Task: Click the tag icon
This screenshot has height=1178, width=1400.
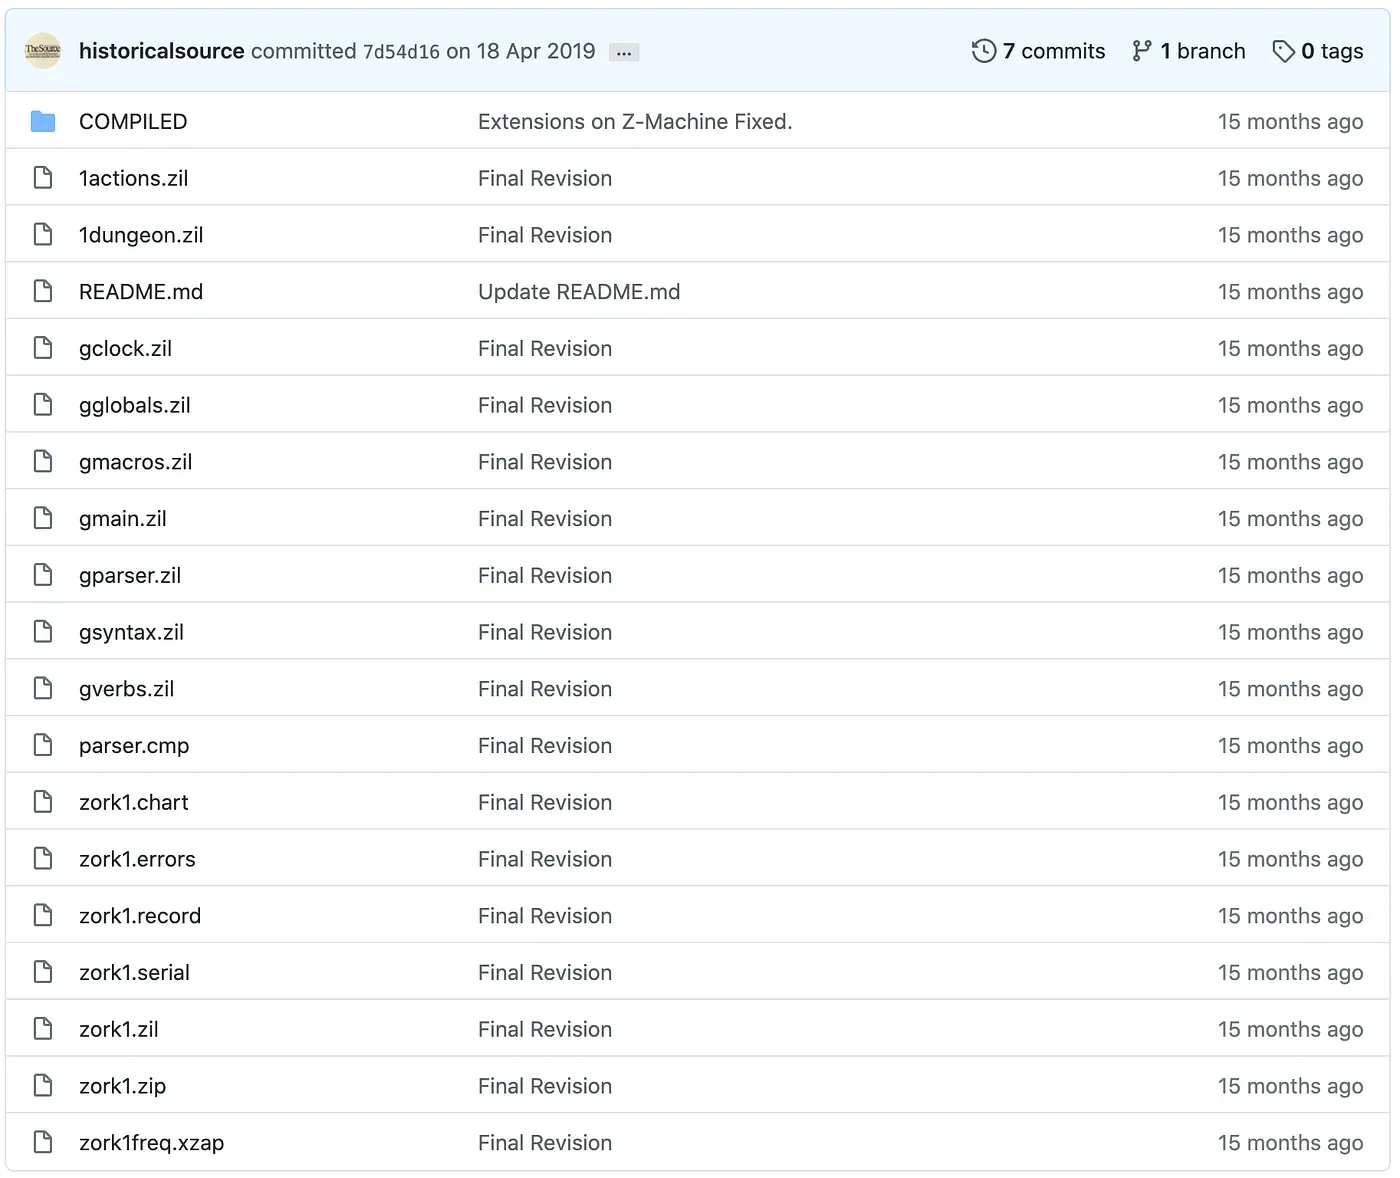Action: 1283,51
